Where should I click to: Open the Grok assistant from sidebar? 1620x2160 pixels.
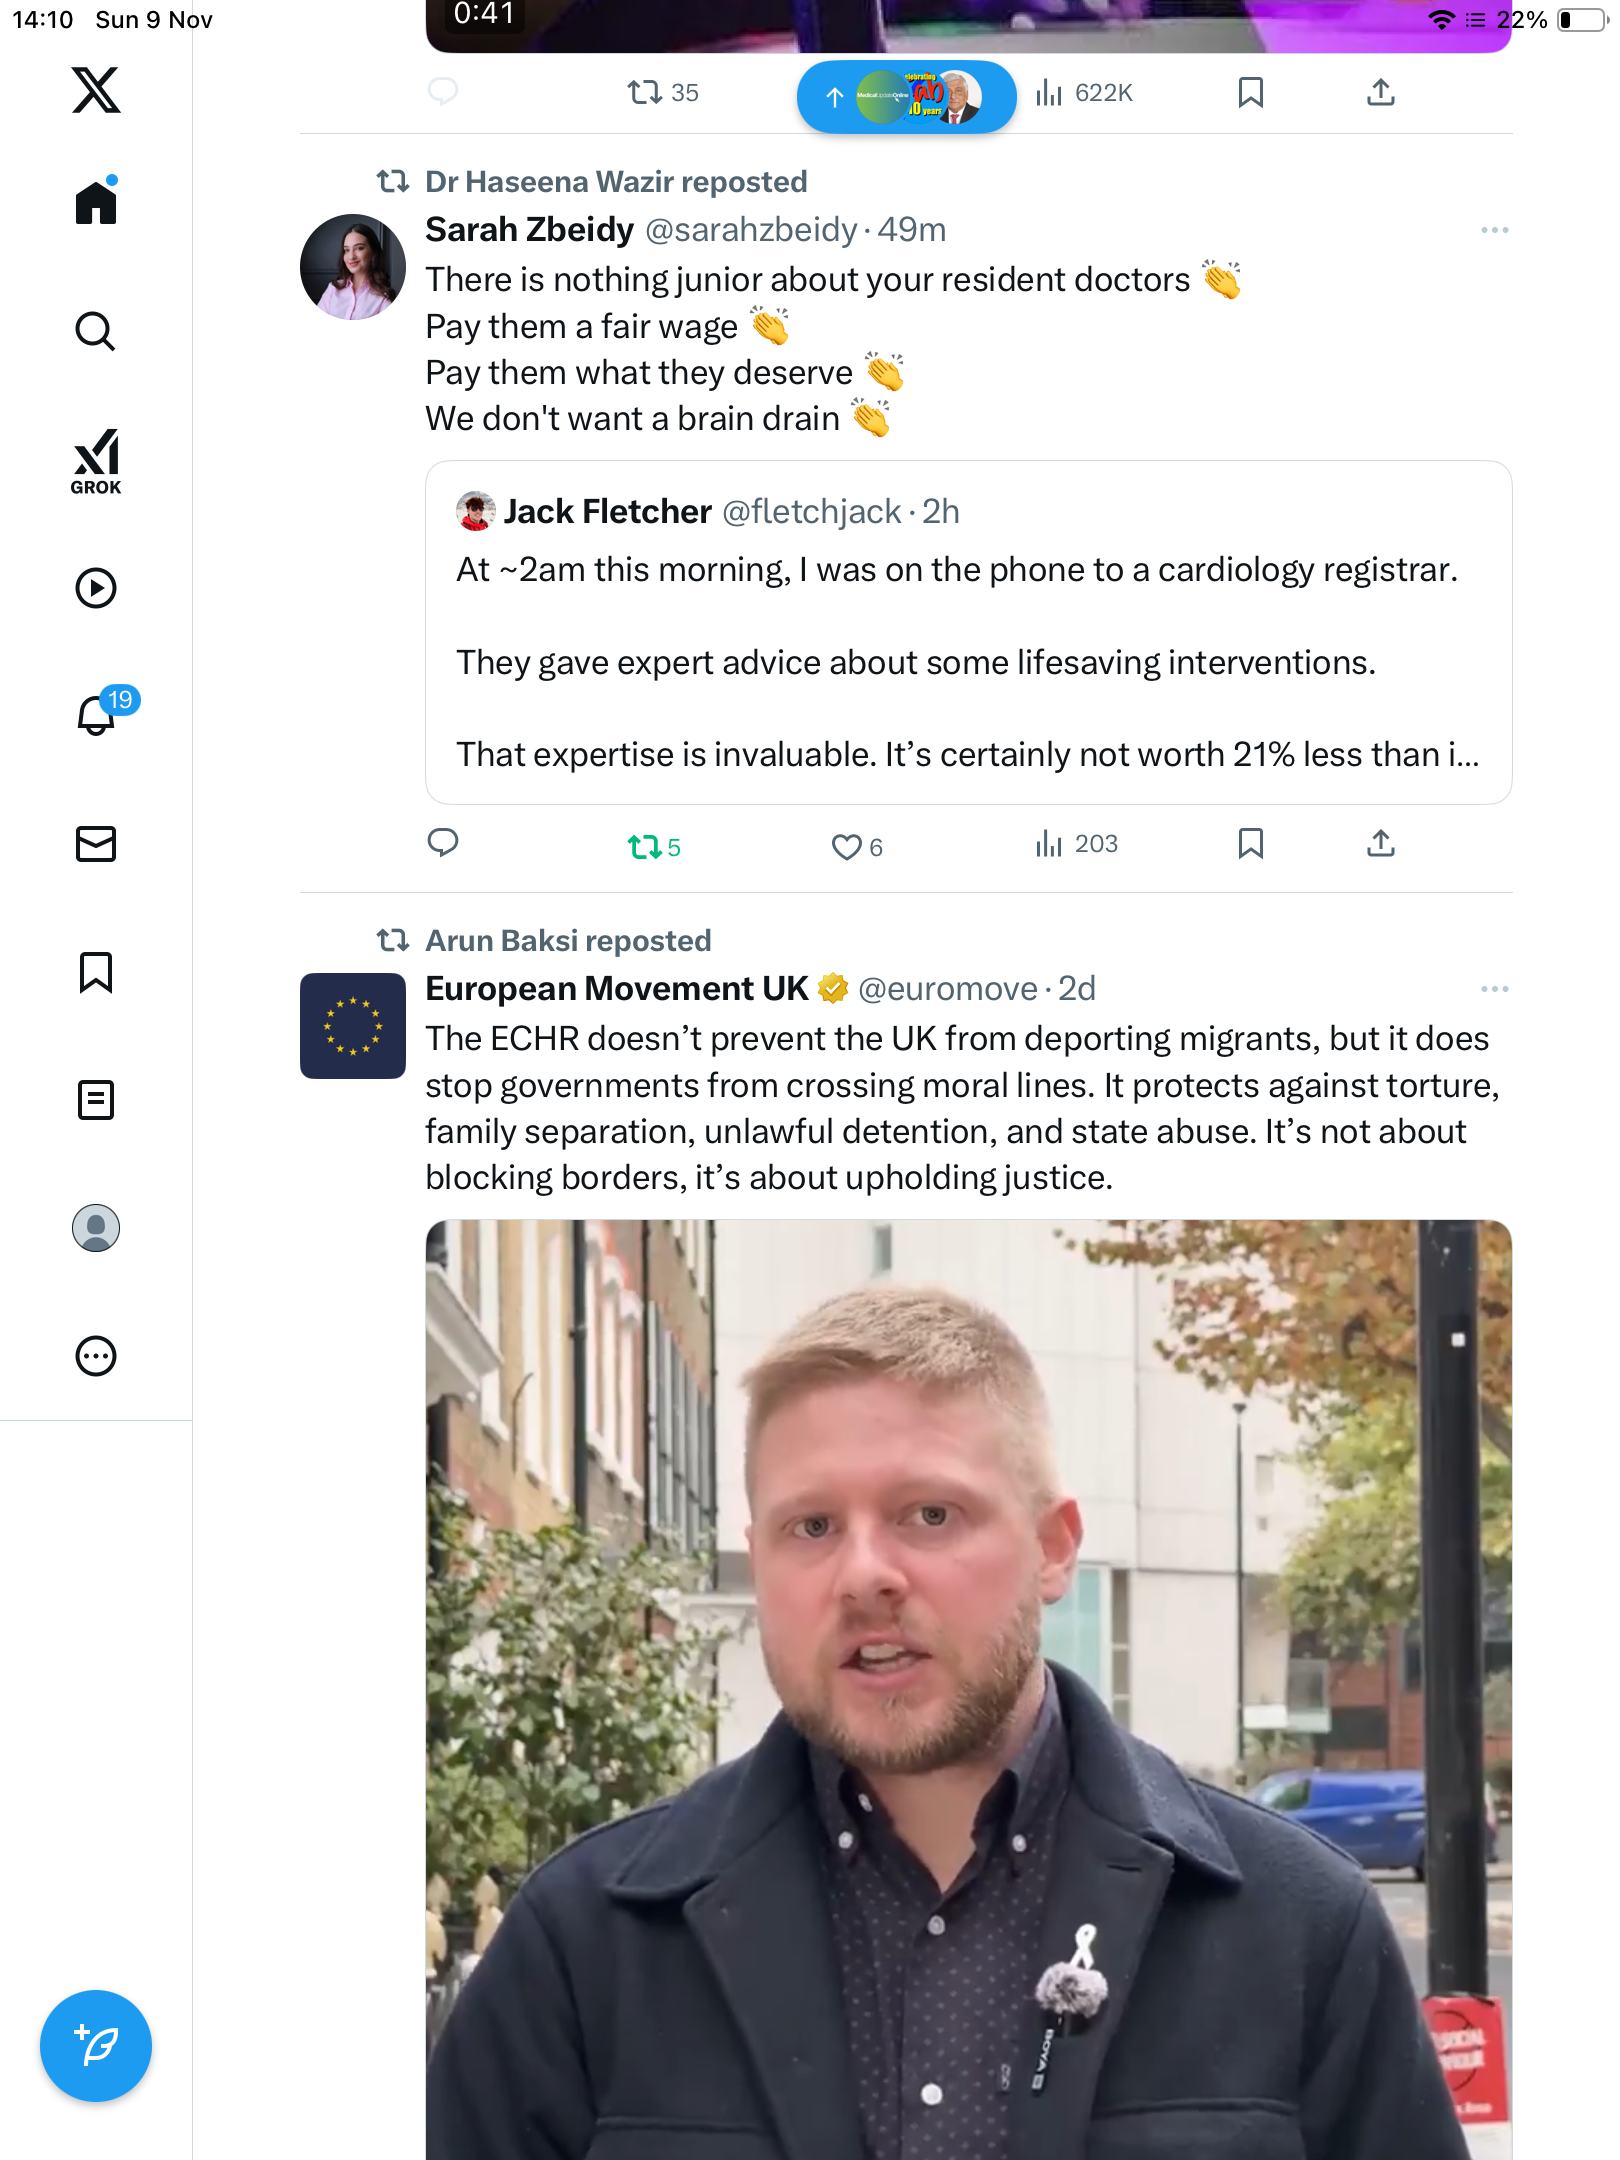point(96,461)
